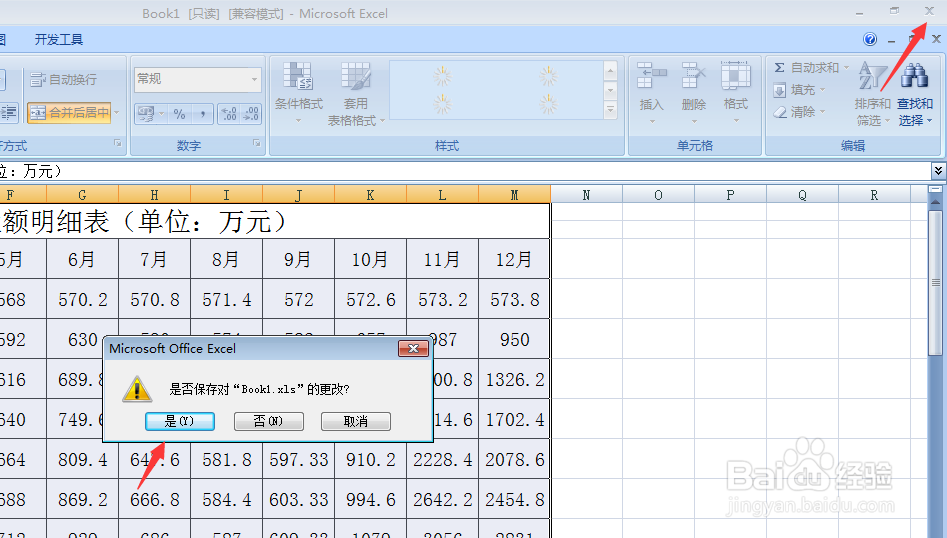The height and width of the screenshot is (538, 947).
Task: Open the 填充 fill menu
Action: [798, 90]
